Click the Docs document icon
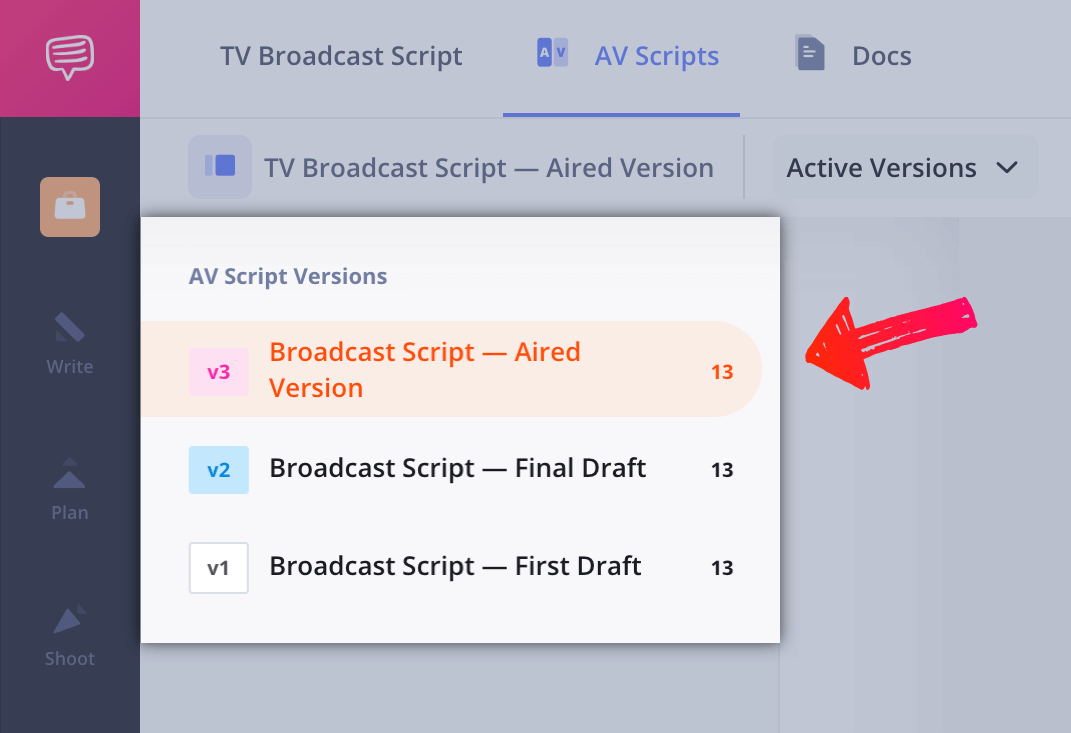 (x=810, y=53)
